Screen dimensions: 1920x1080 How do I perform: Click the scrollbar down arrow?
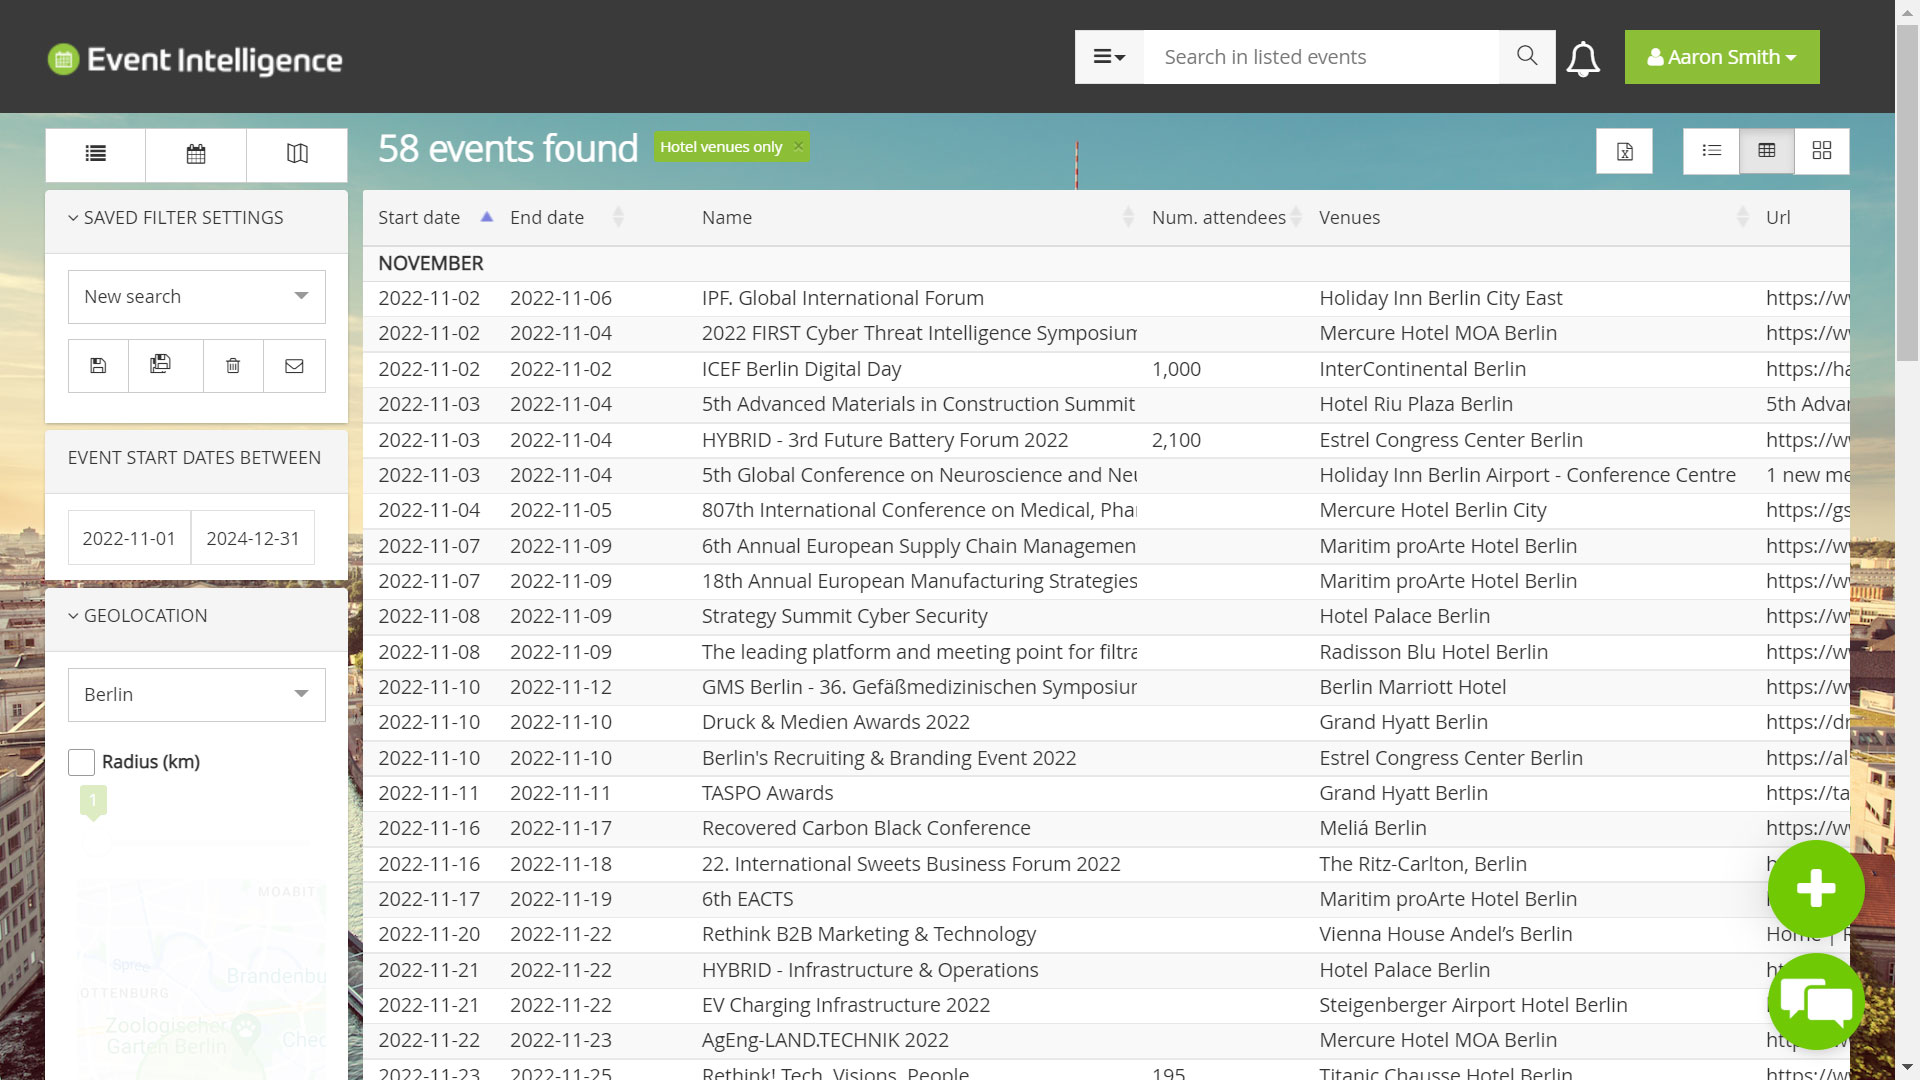click(x=1907, y=1068)
